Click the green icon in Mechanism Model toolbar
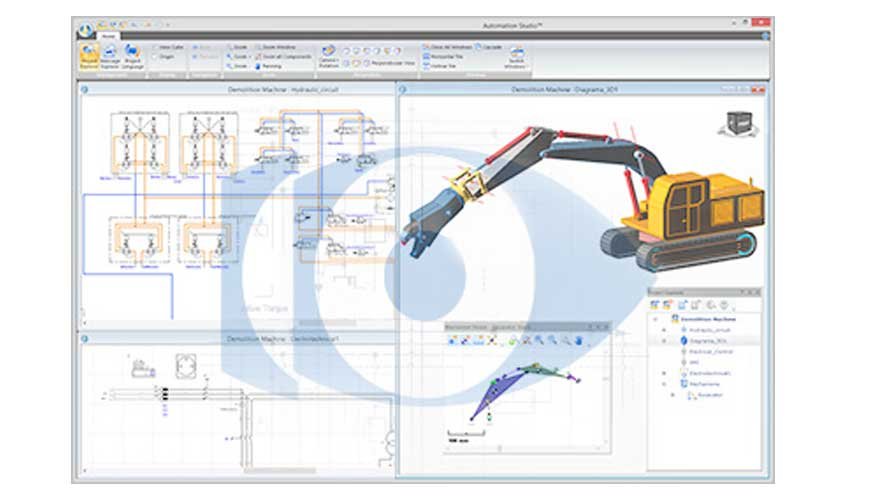Viewport: 870px width, 500px height. tap(513, 340)
